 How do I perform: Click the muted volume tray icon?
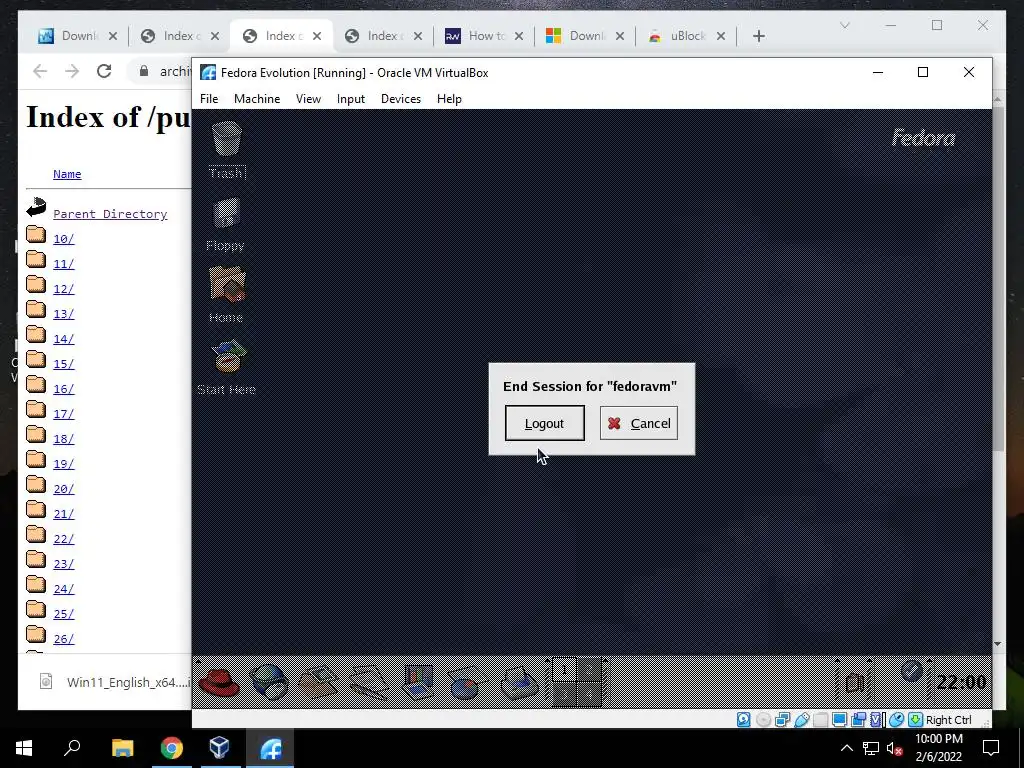click(894, 748)
